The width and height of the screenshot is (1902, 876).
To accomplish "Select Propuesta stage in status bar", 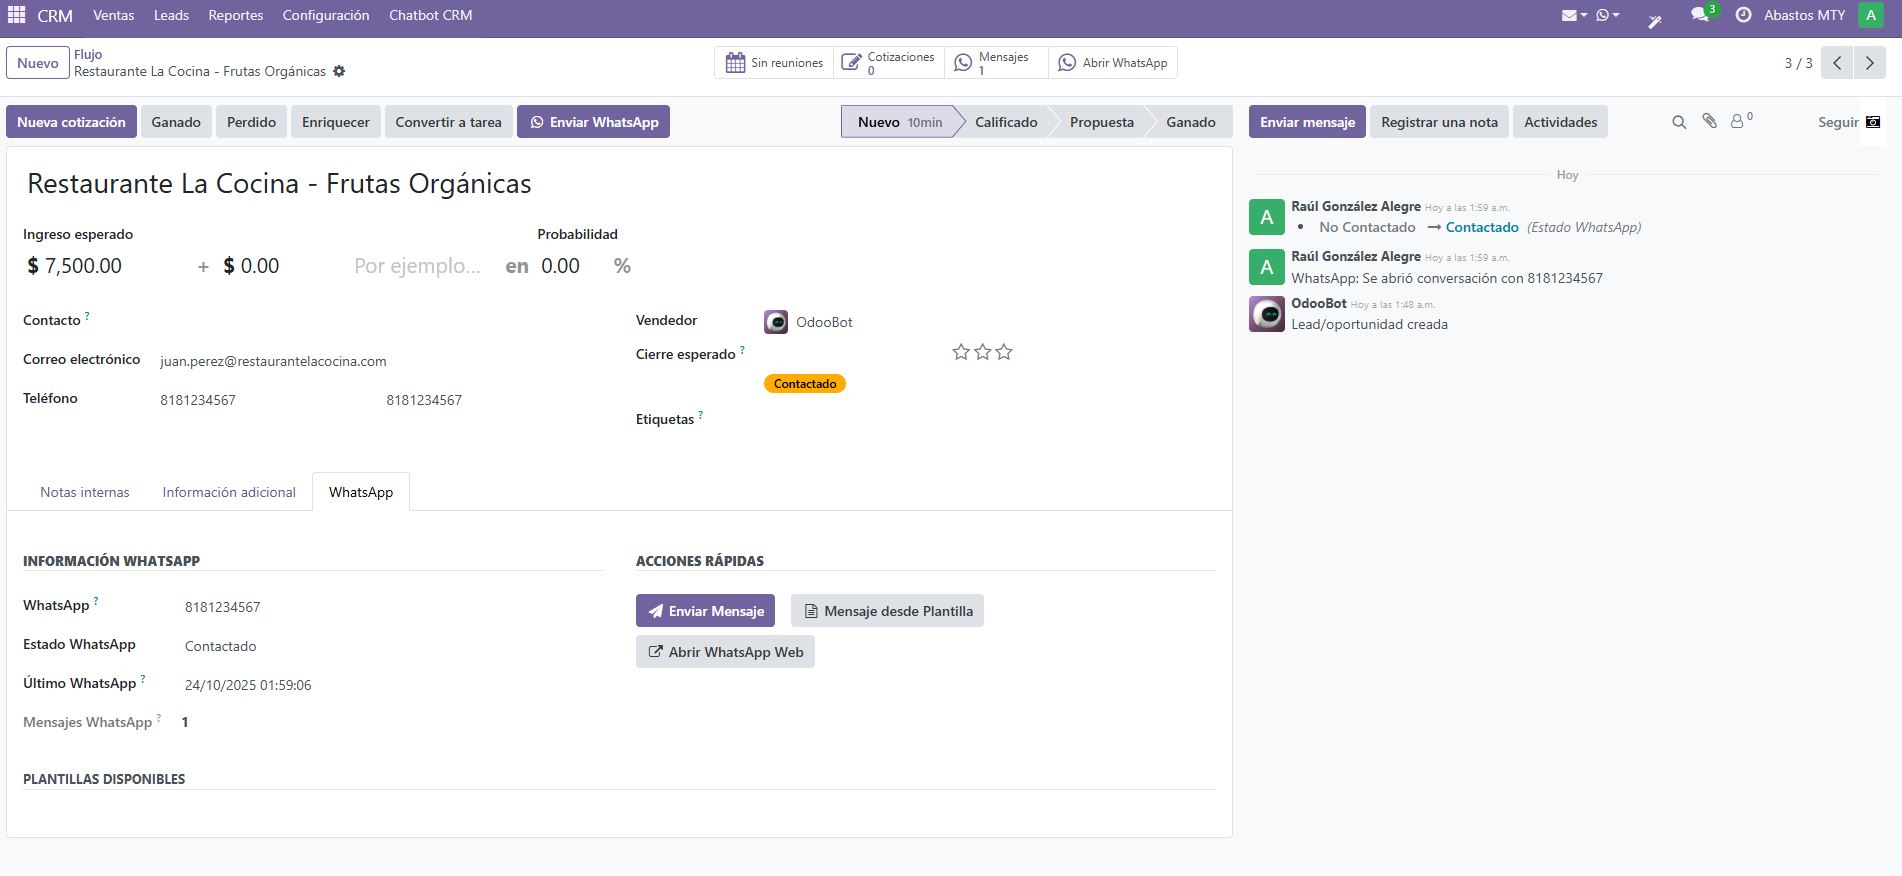I will [x=1101, y=122].
